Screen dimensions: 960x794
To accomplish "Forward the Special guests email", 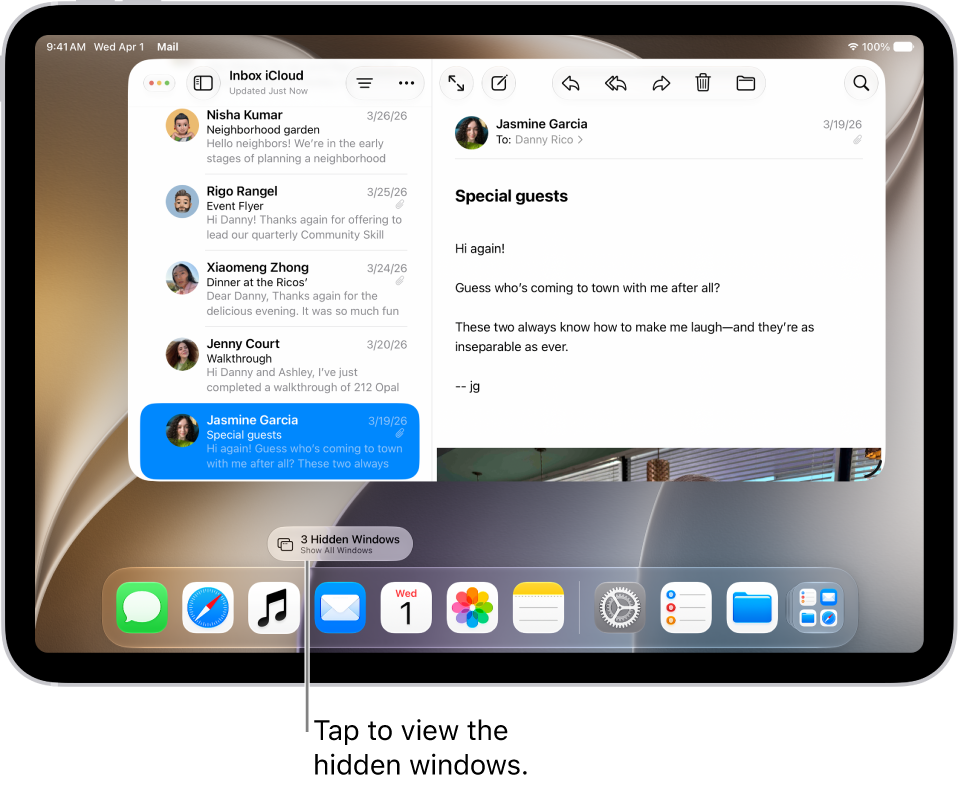I will click(661, 83).
